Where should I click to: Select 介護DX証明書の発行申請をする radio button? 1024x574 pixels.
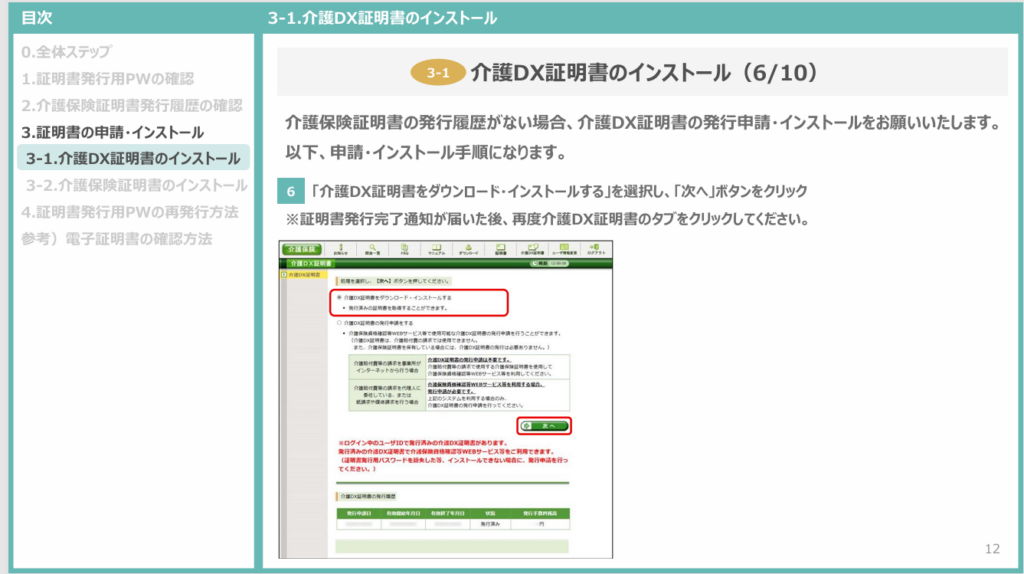(339, 323)
